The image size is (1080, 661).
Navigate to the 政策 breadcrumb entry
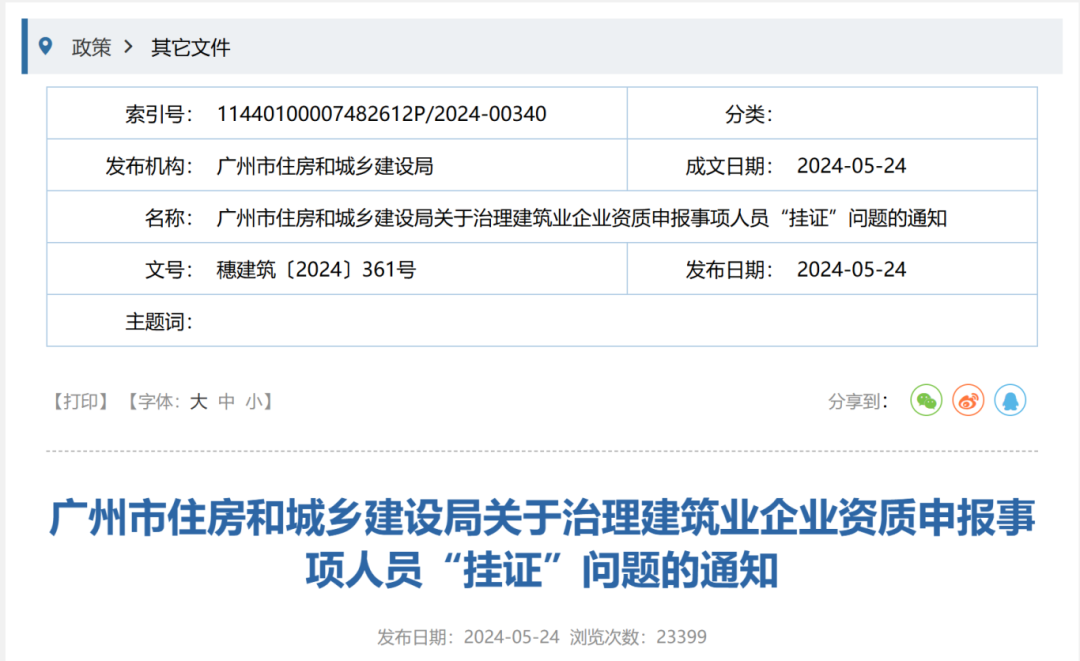tap(90, 46)
